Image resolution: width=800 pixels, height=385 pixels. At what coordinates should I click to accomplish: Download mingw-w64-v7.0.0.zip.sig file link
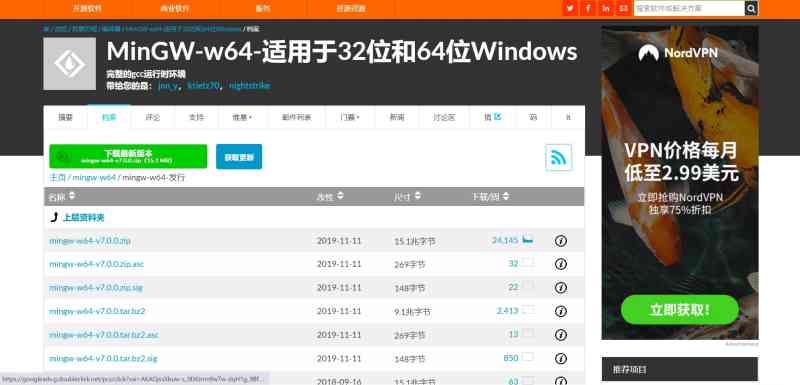coord(96,288)
